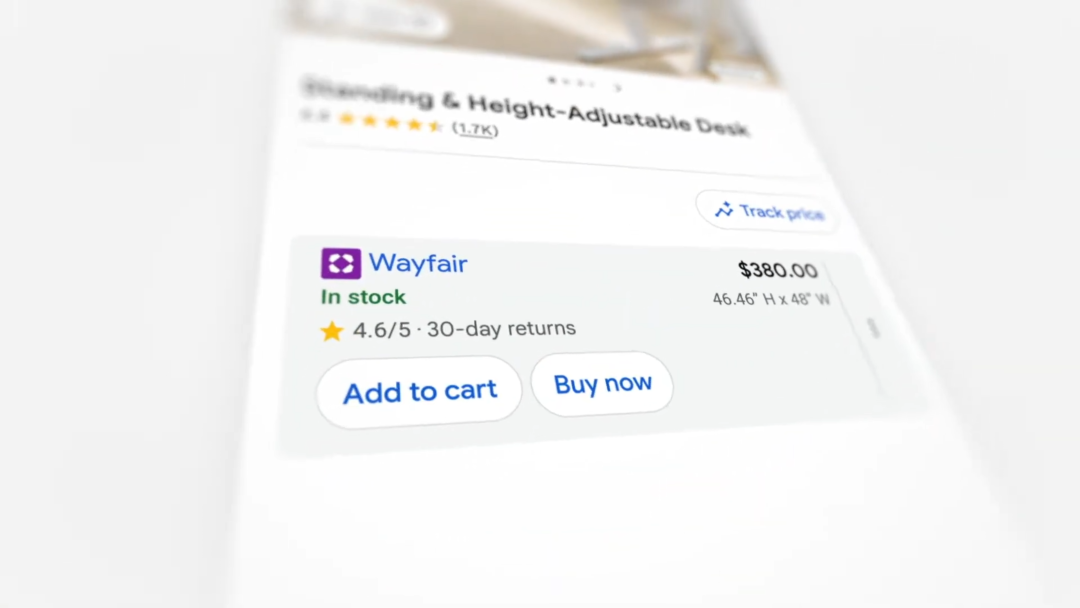Click the Track price button
The height and width of the screenshot is (608, 1080).
point(768,211)
